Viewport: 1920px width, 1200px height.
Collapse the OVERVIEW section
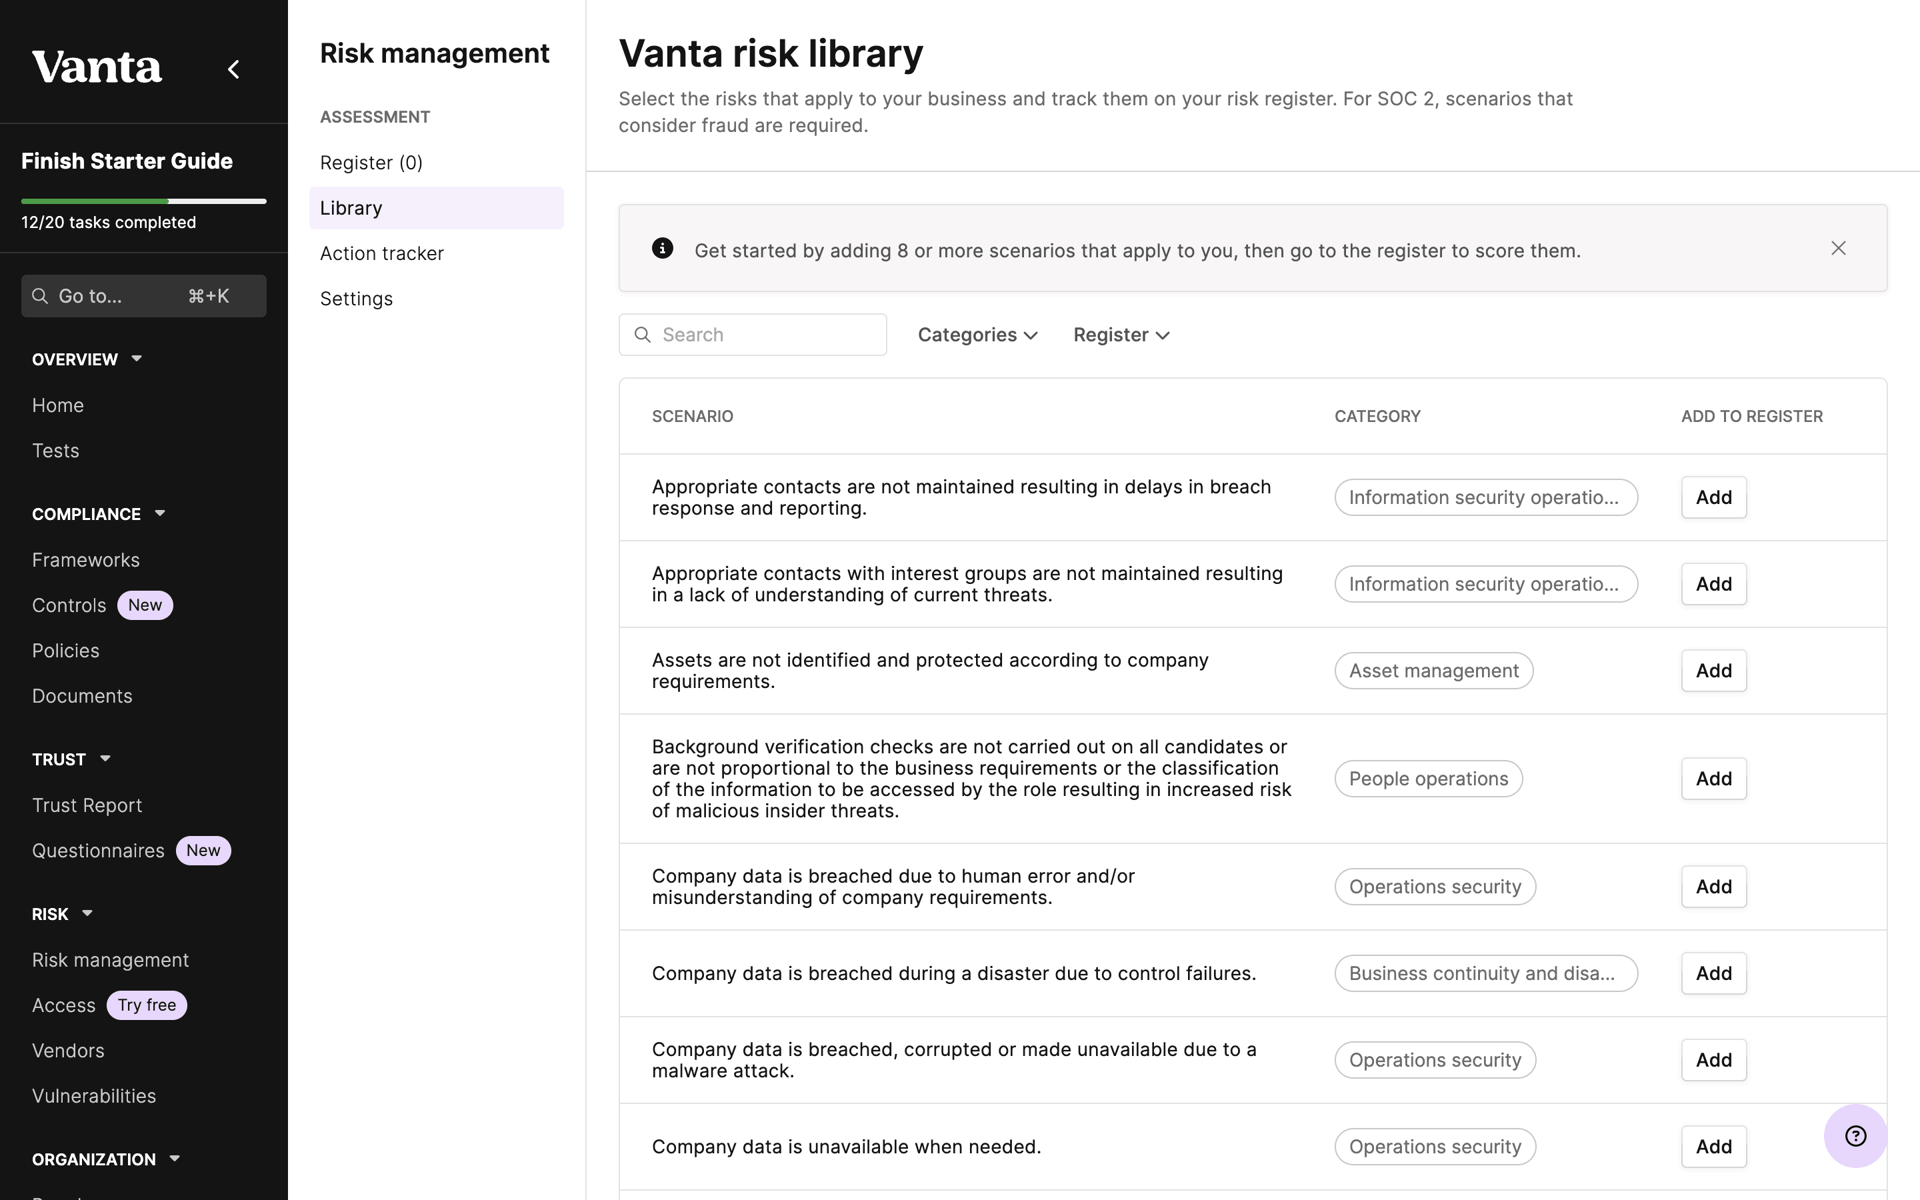tap(87, 359)
